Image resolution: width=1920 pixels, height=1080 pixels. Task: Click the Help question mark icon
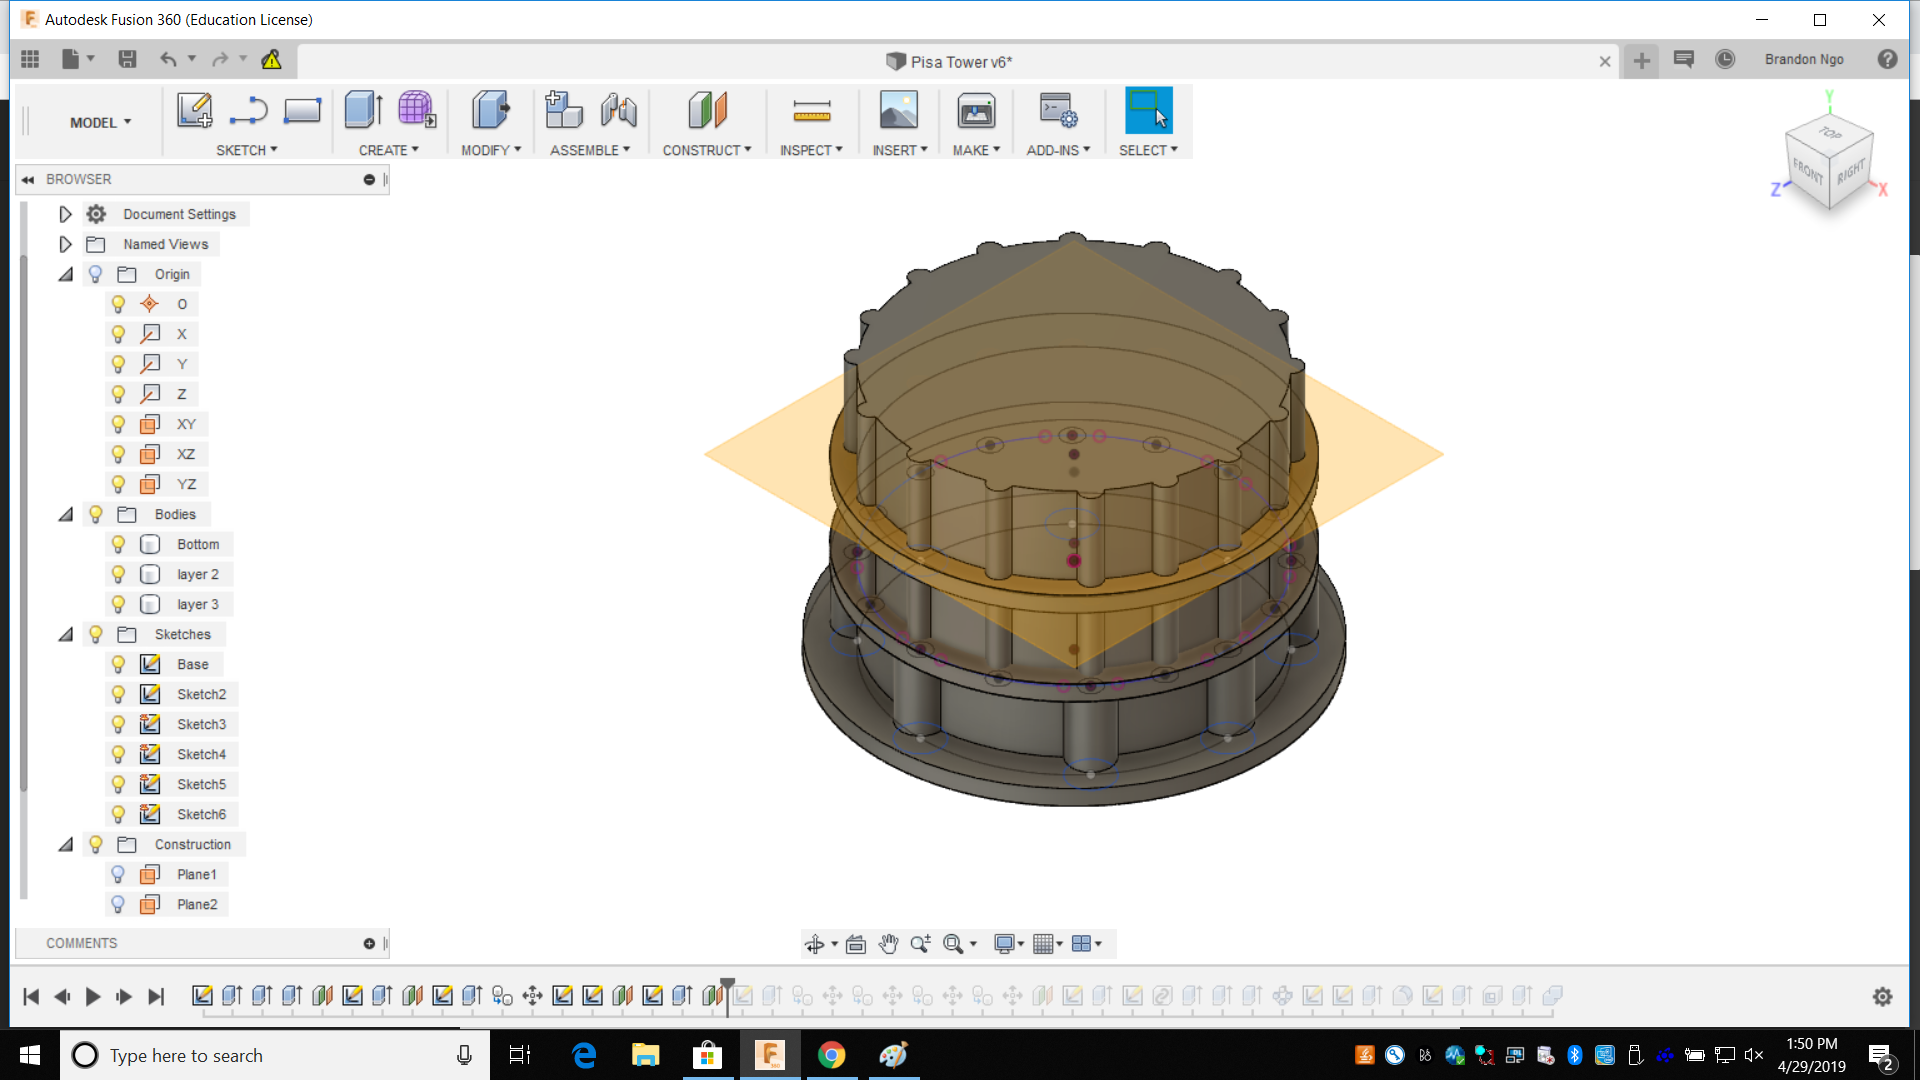[1887, 59]
